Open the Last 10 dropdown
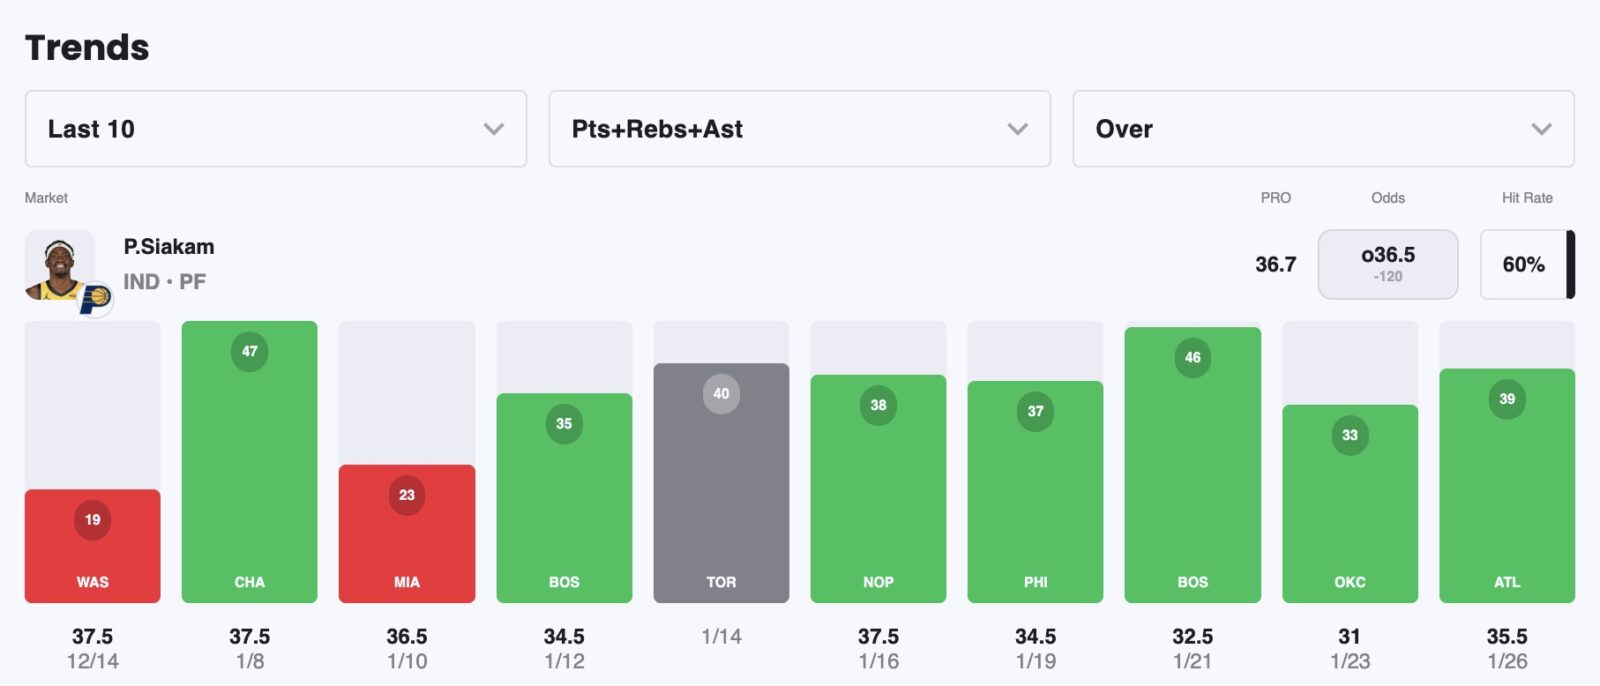This screenshot has height=686, width=1600. coord(275,129)
